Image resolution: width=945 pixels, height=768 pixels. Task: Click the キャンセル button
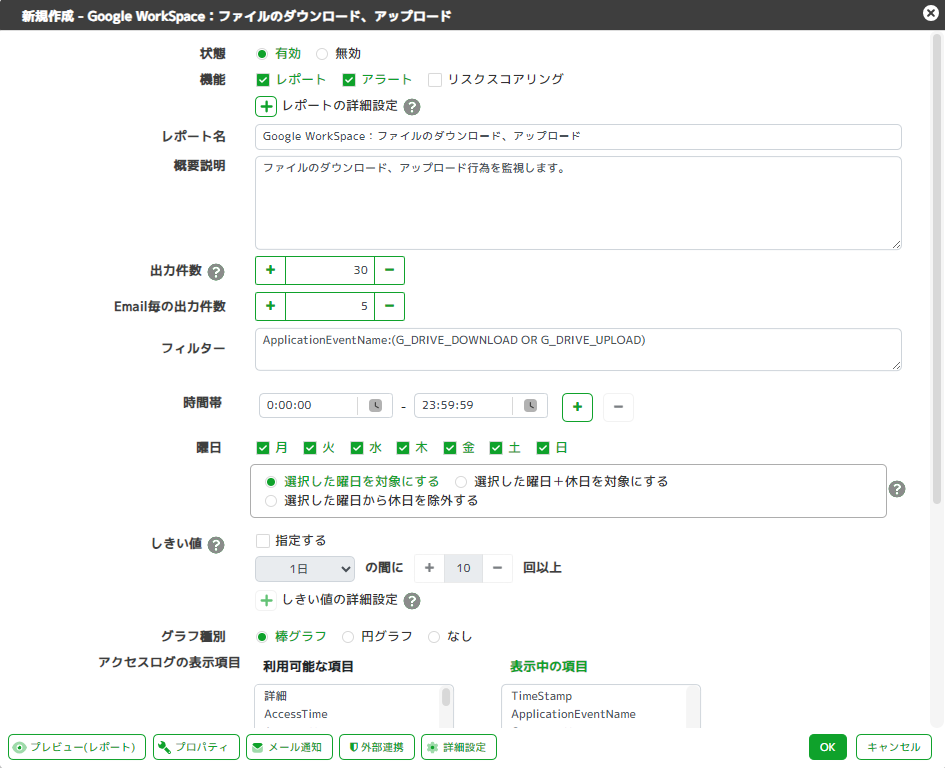coord(894,747)
